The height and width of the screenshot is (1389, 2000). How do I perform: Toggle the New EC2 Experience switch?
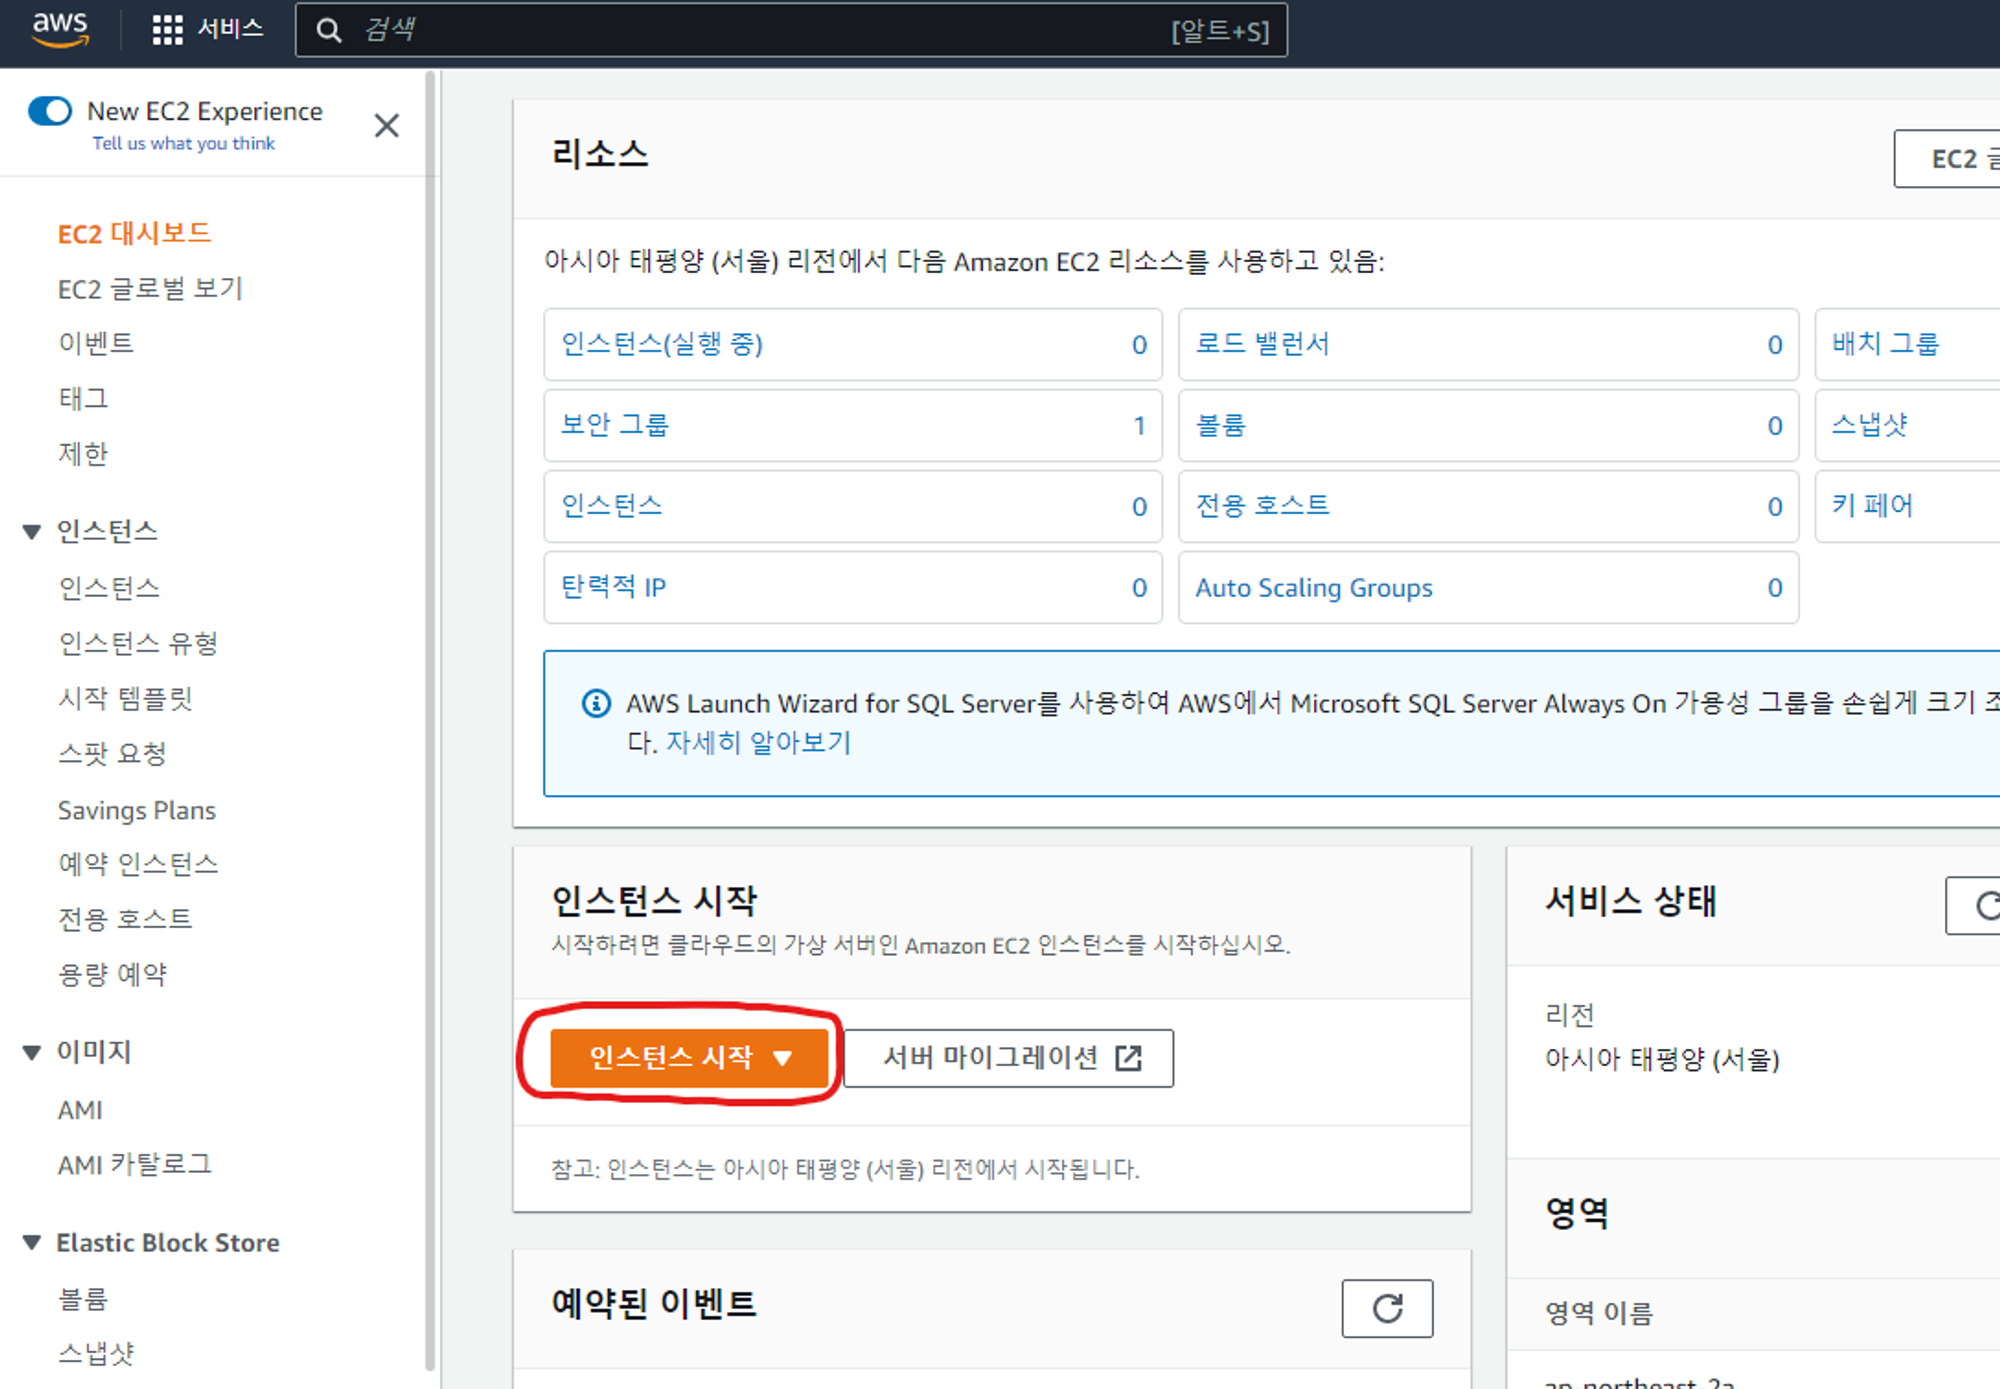[x=50, y=111]
